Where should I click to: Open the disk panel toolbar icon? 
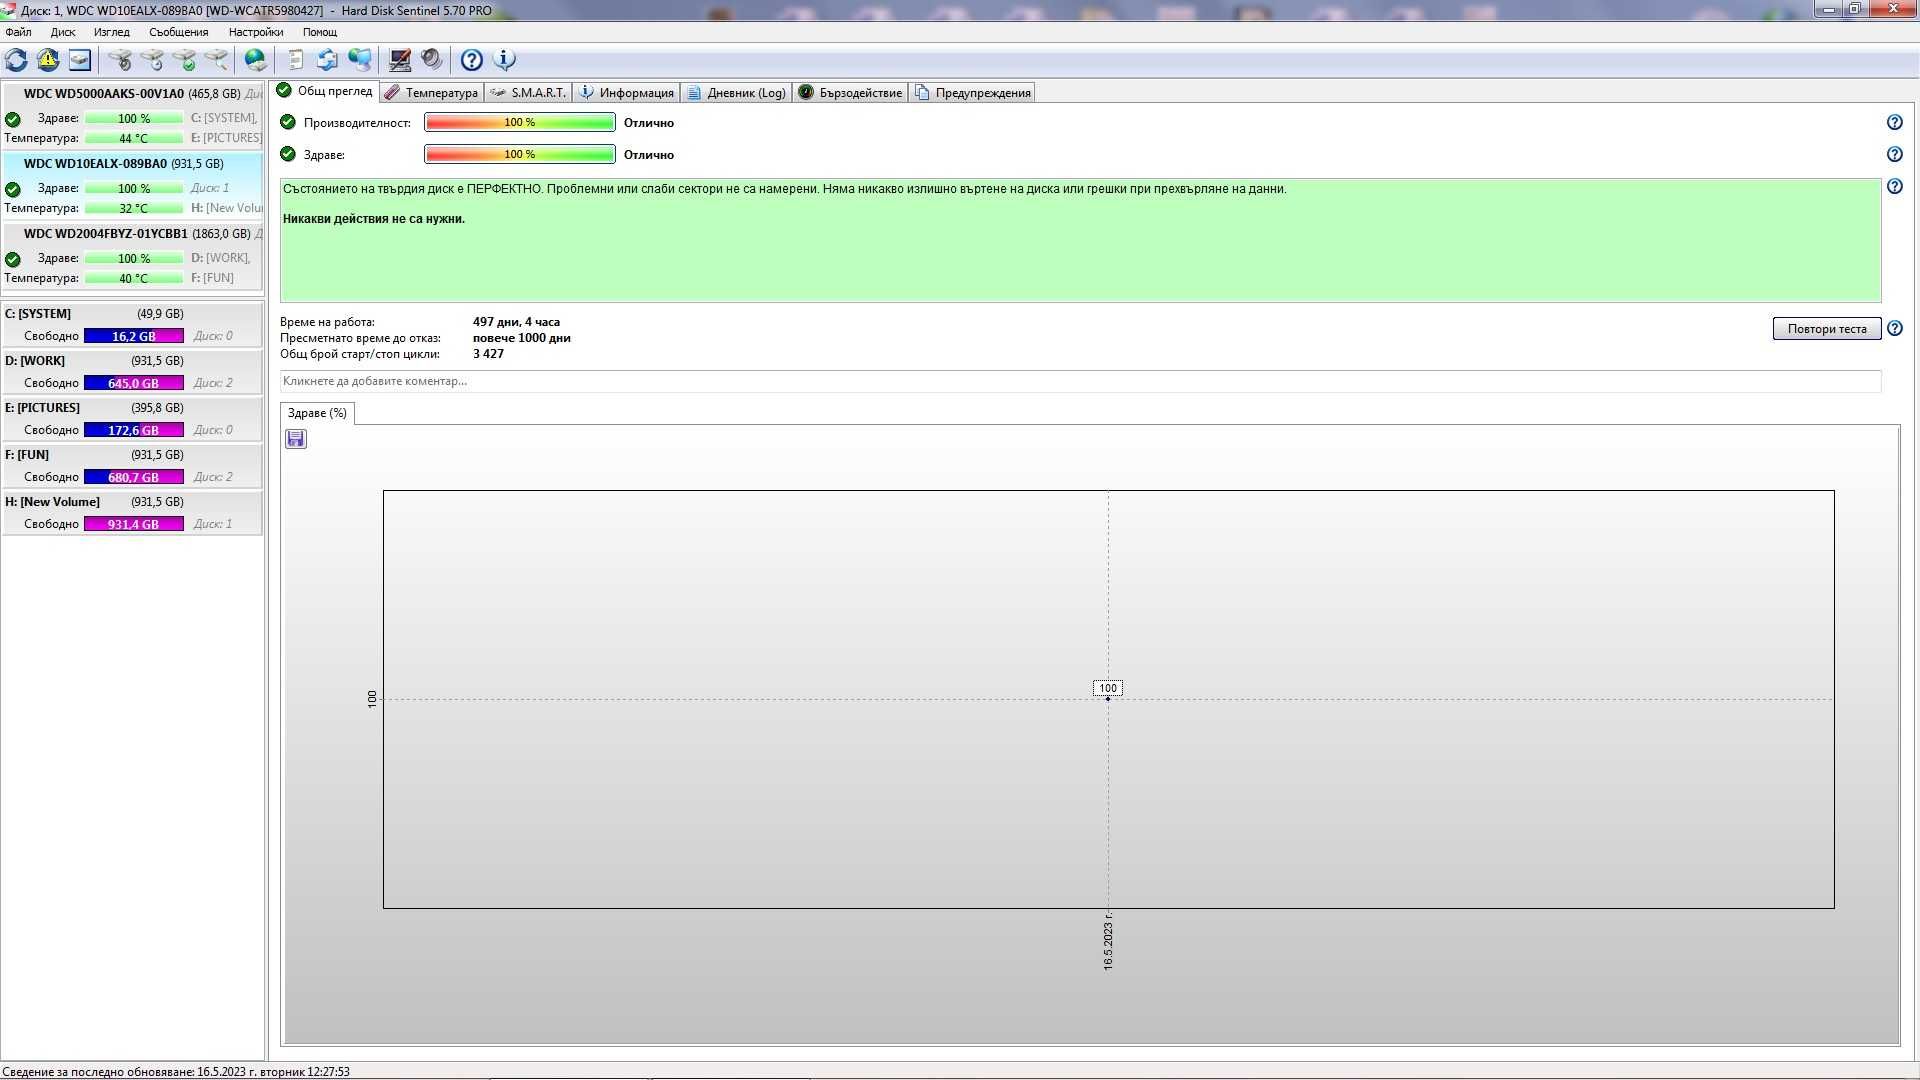[x=80, y=60]
